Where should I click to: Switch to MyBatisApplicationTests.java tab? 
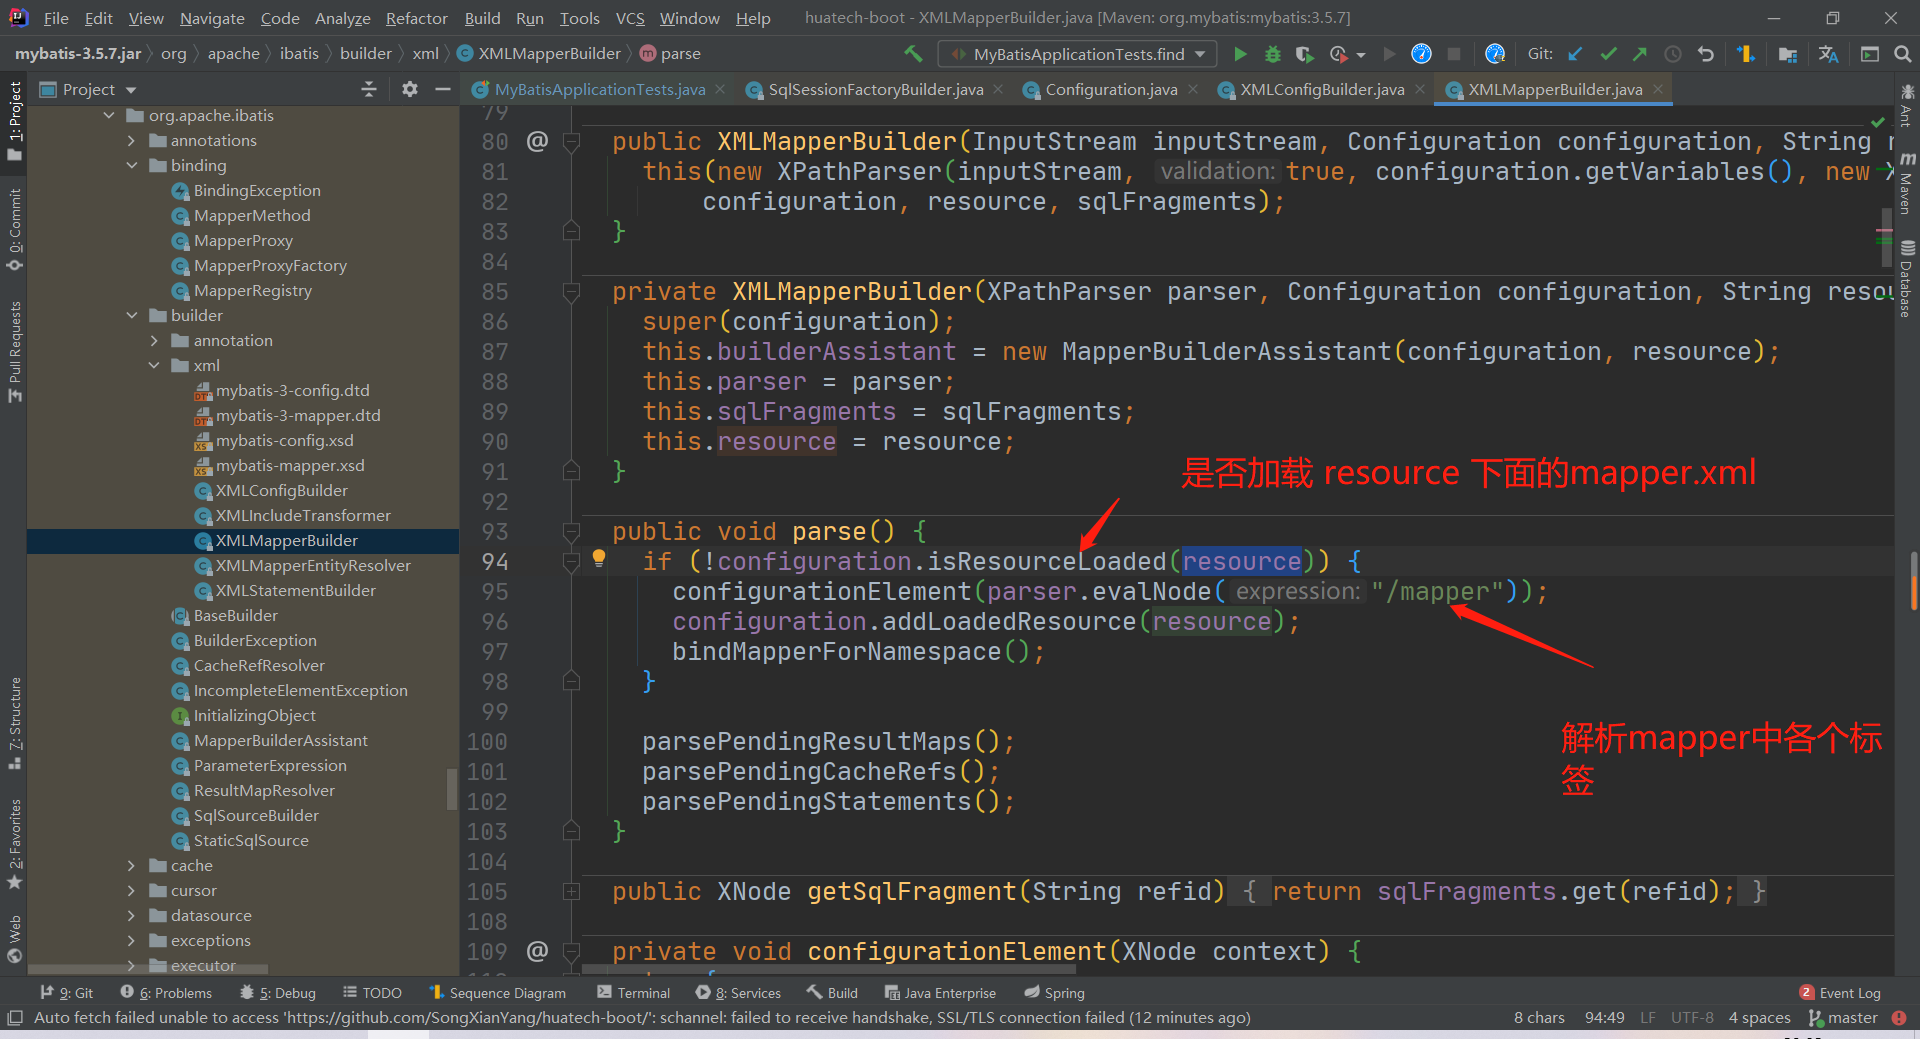click(600, 89)
